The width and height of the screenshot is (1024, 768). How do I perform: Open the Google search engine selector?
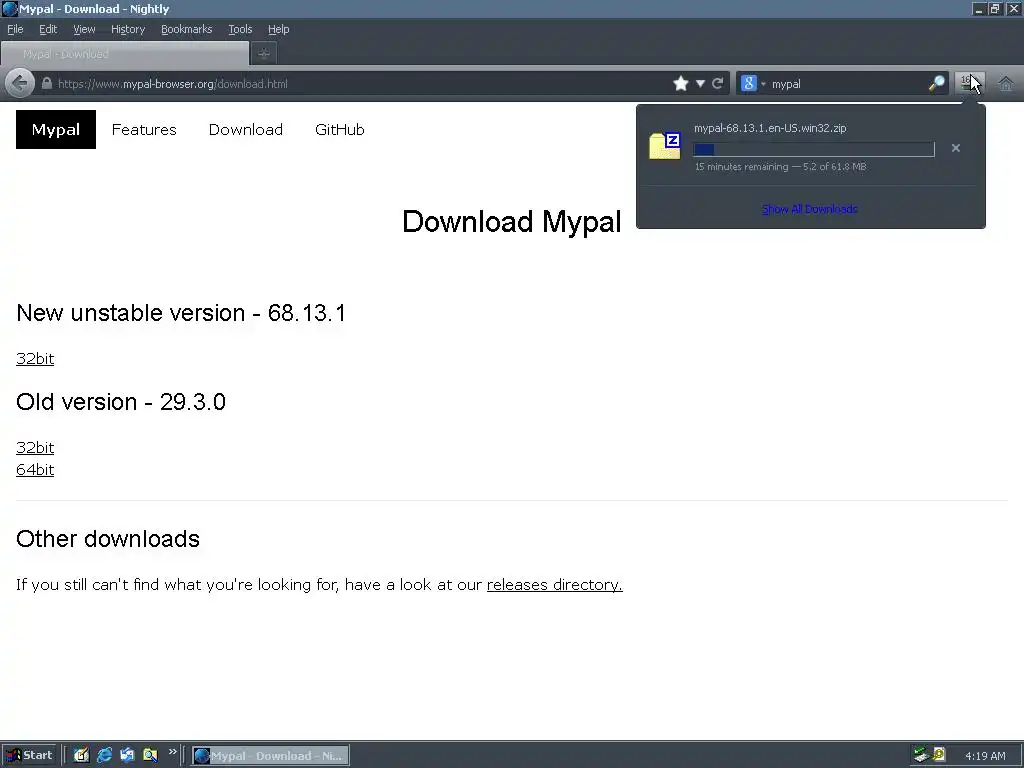click(753, 84)
